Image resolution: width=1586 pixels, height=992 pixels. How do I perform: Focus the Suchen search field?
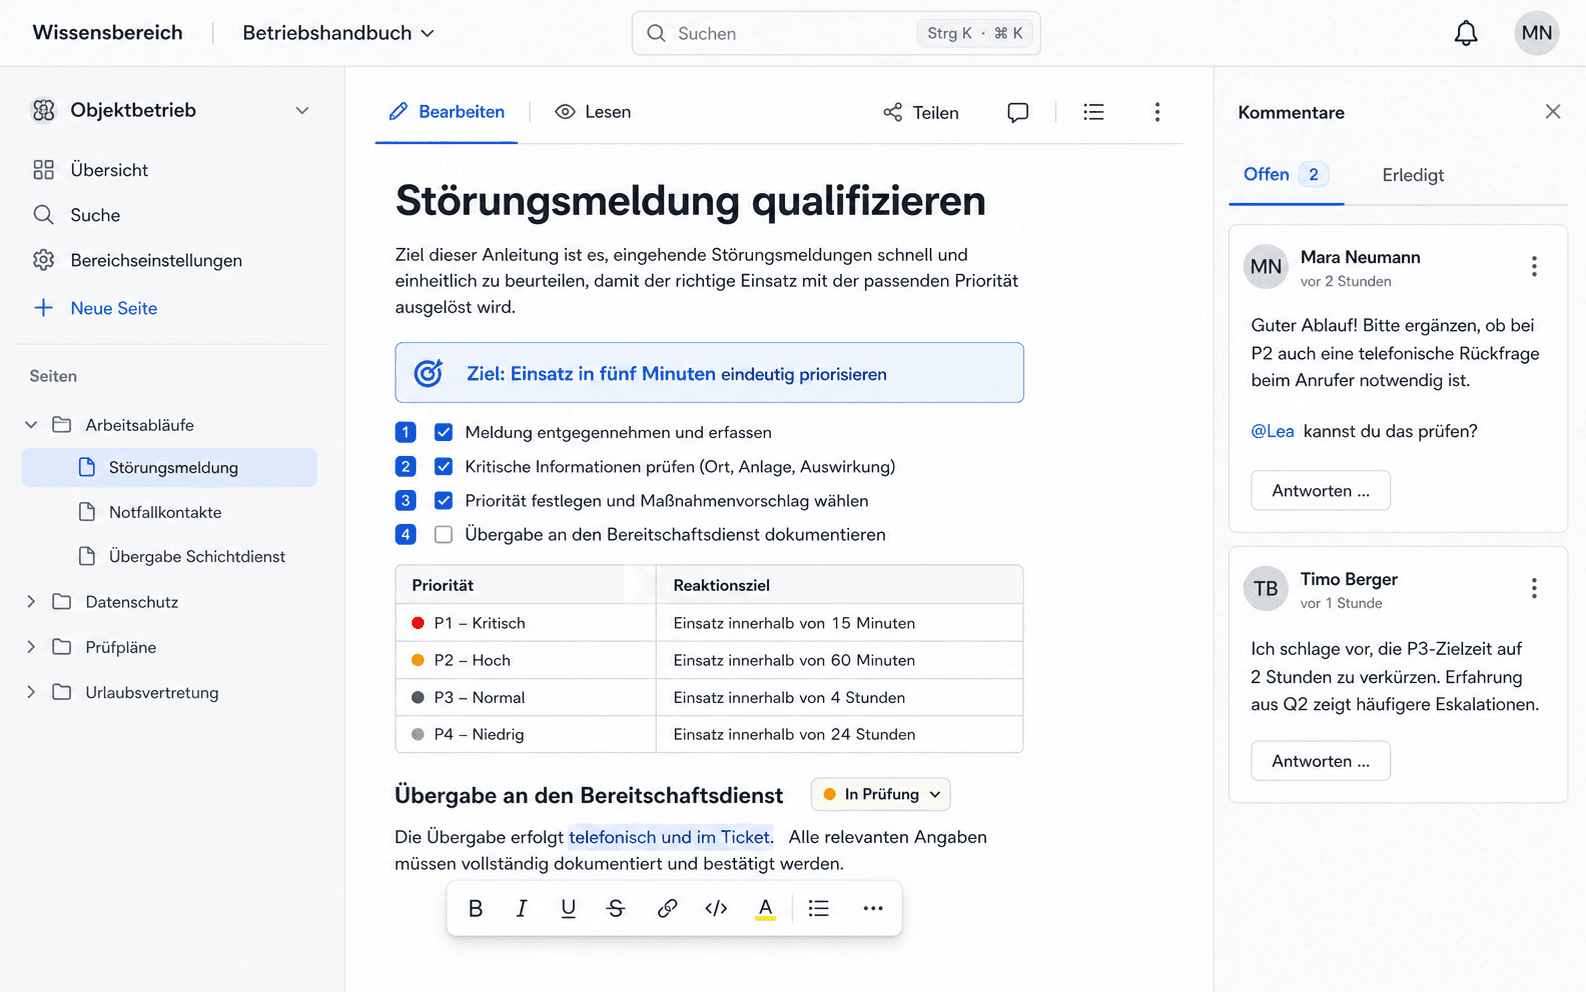tap(836, 33)
